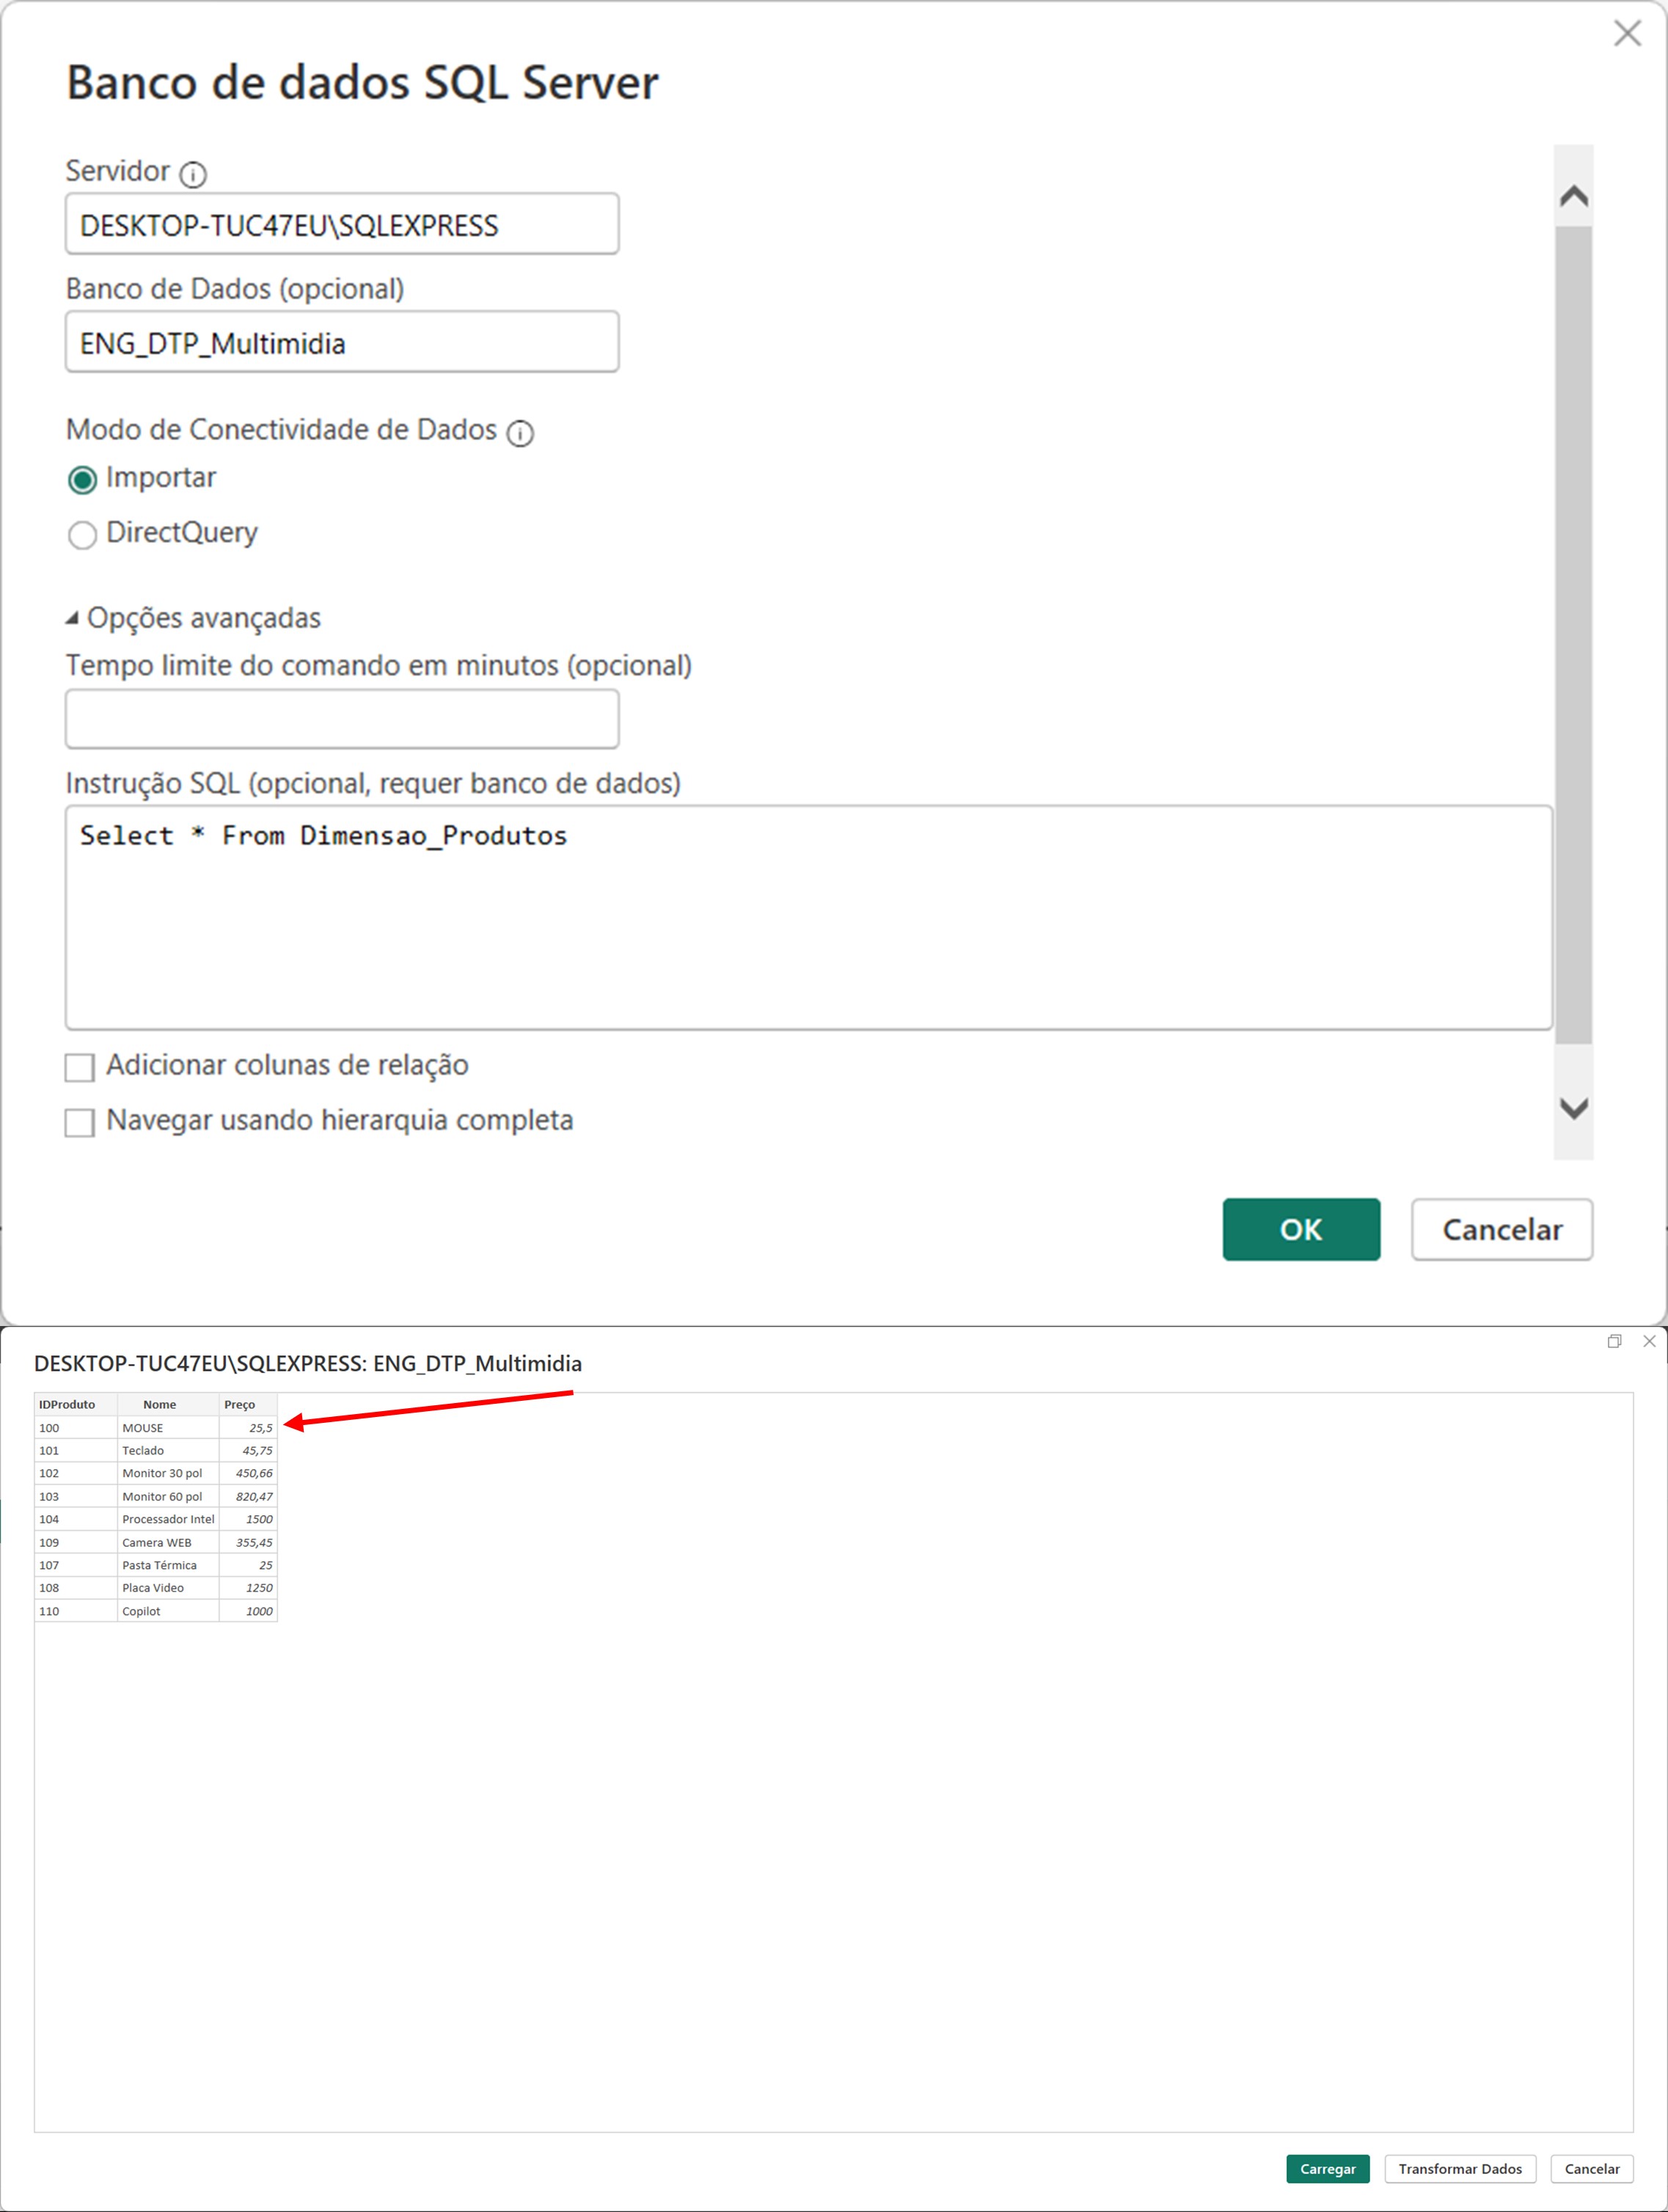Viewport: 1668px width, 2212px height.
Task: Click IDProduto value 108
Action: click(76, 1588)
